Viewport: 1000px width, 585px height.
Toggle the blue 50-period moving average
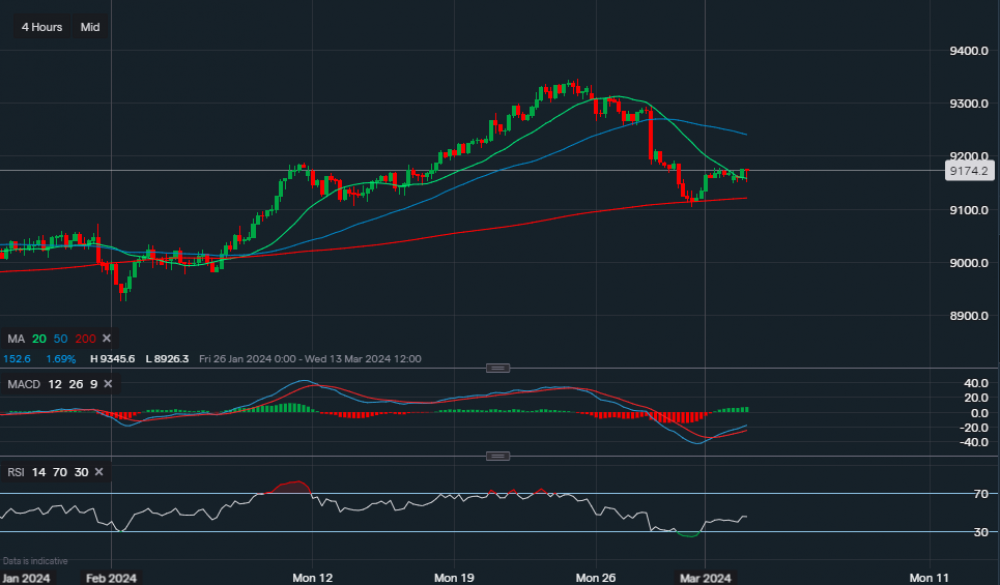pyautogui.click(x=59, y=338)
